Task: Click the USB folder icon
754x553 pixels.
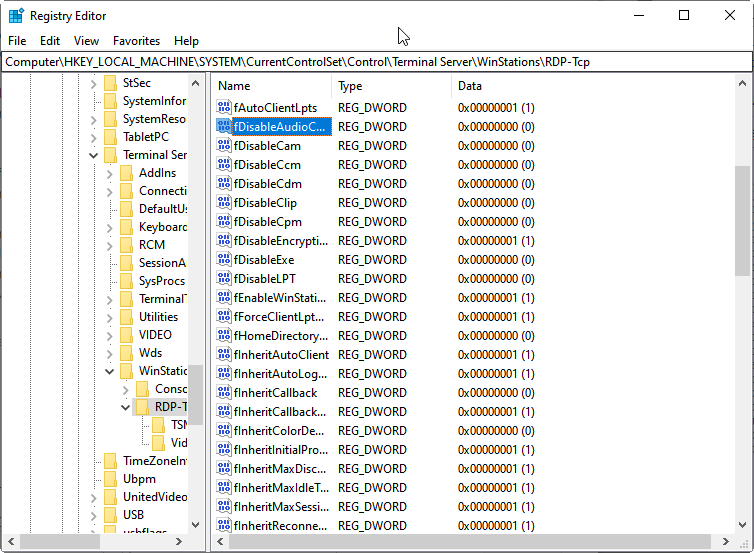Action: [111, 515]
